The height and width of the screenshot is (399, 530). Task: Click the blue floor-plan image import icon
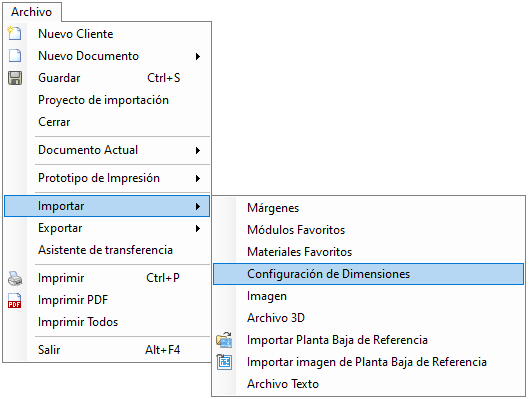(x=224, y=362)
